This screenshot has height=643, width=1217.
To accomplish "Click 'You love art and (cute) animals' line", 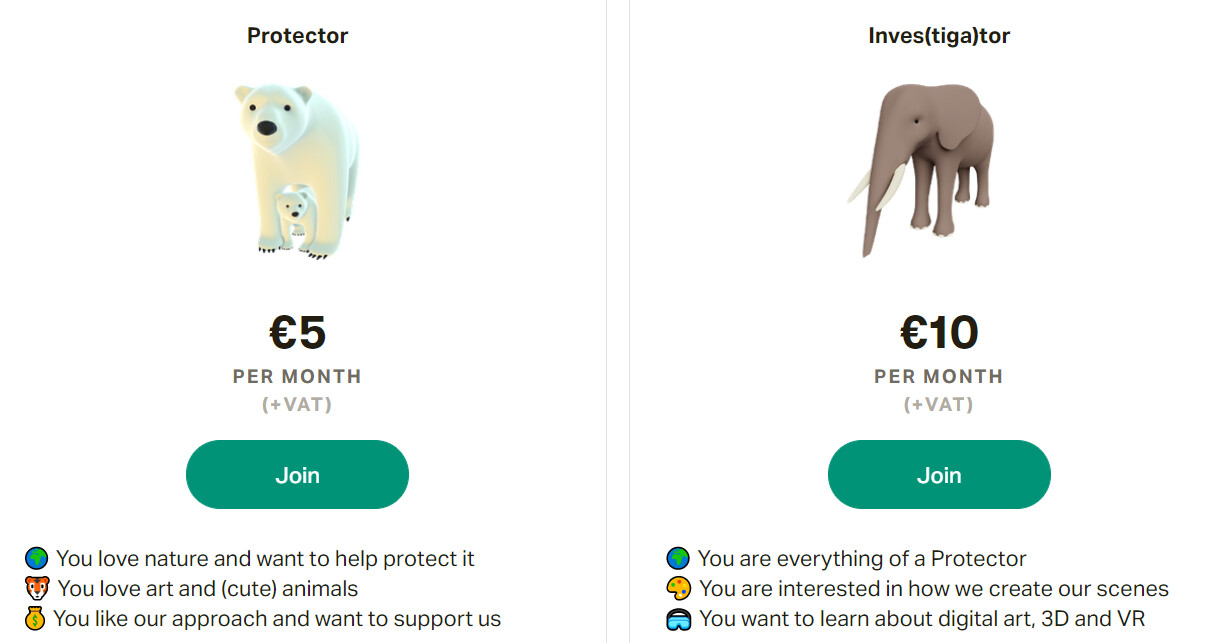I will (x=208, y=589).
